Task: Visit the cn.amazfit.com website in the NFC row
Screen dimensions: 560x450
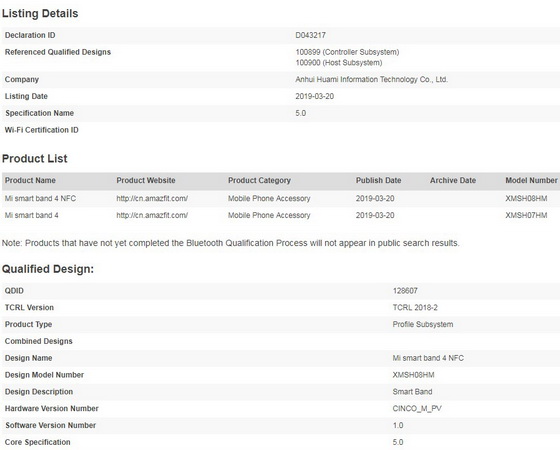Action: [152, 198]
